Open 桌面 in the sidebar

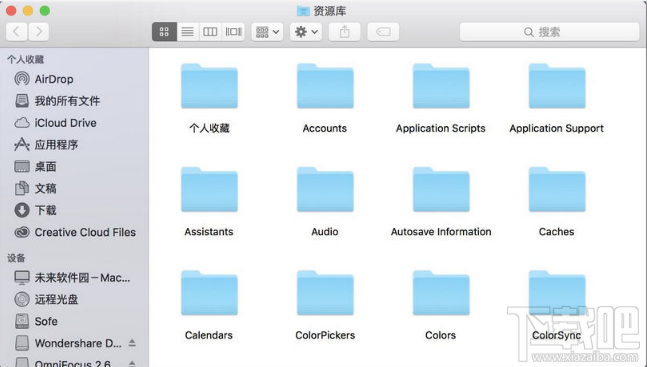click(35, 166)
